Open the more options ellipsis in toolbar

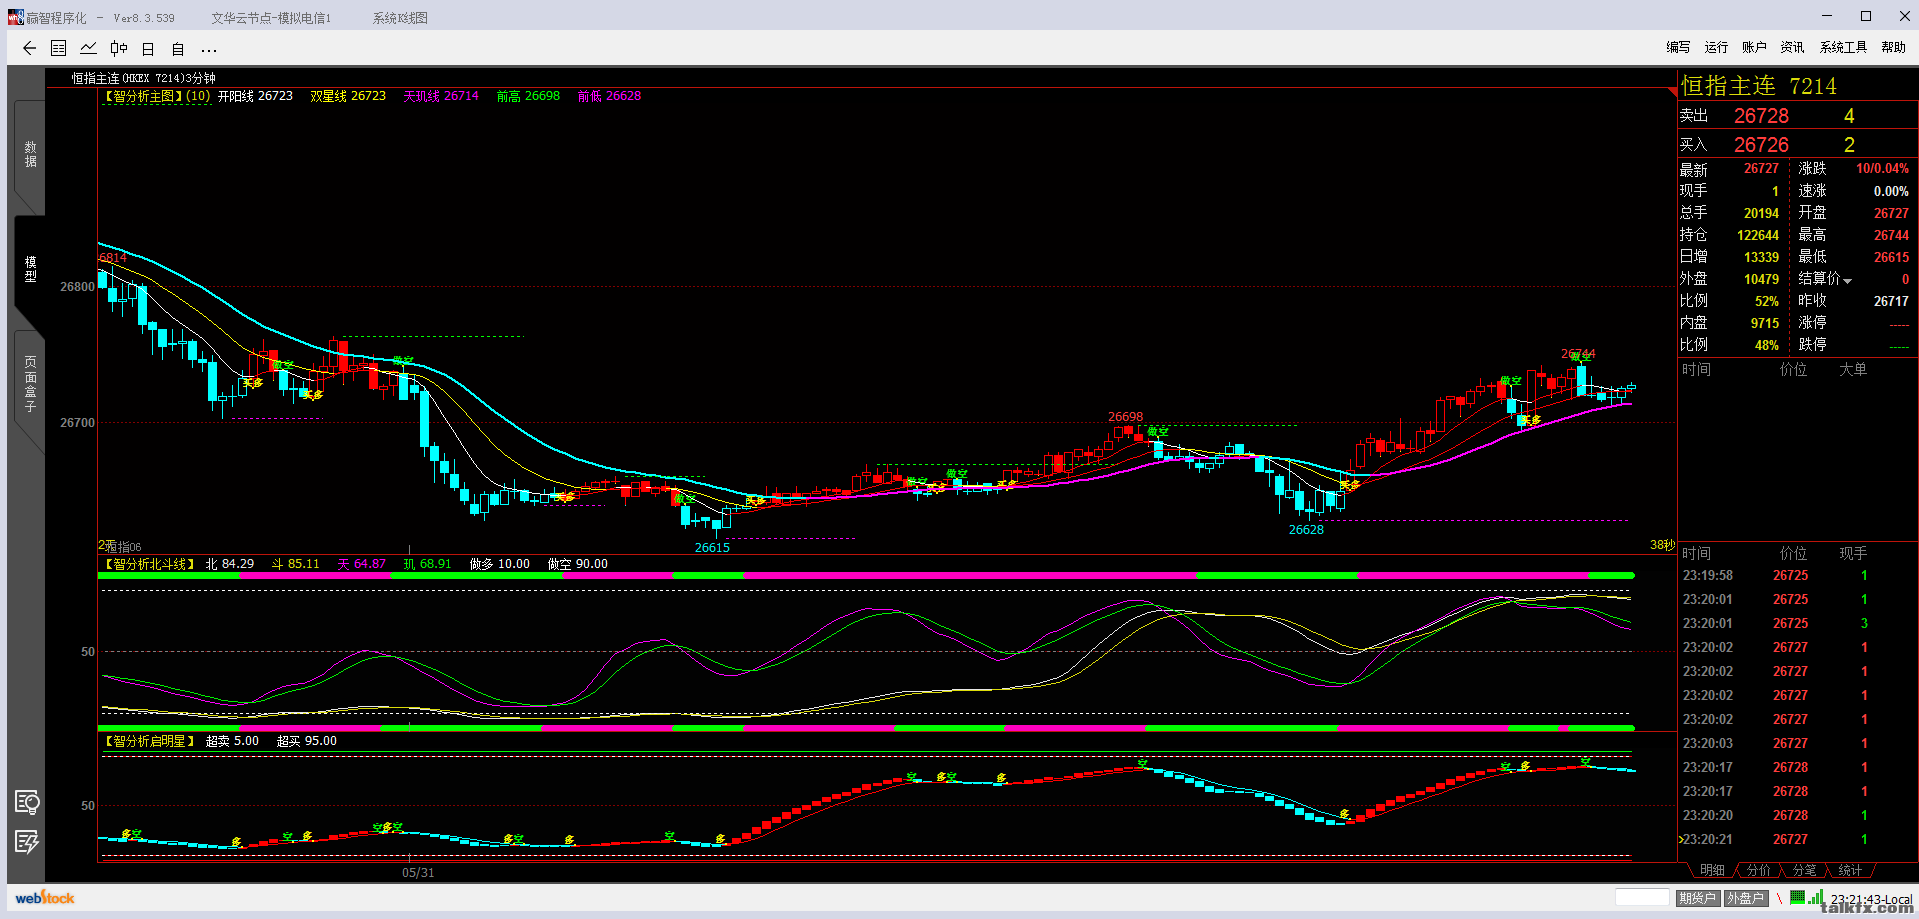(x=208, y=49)
